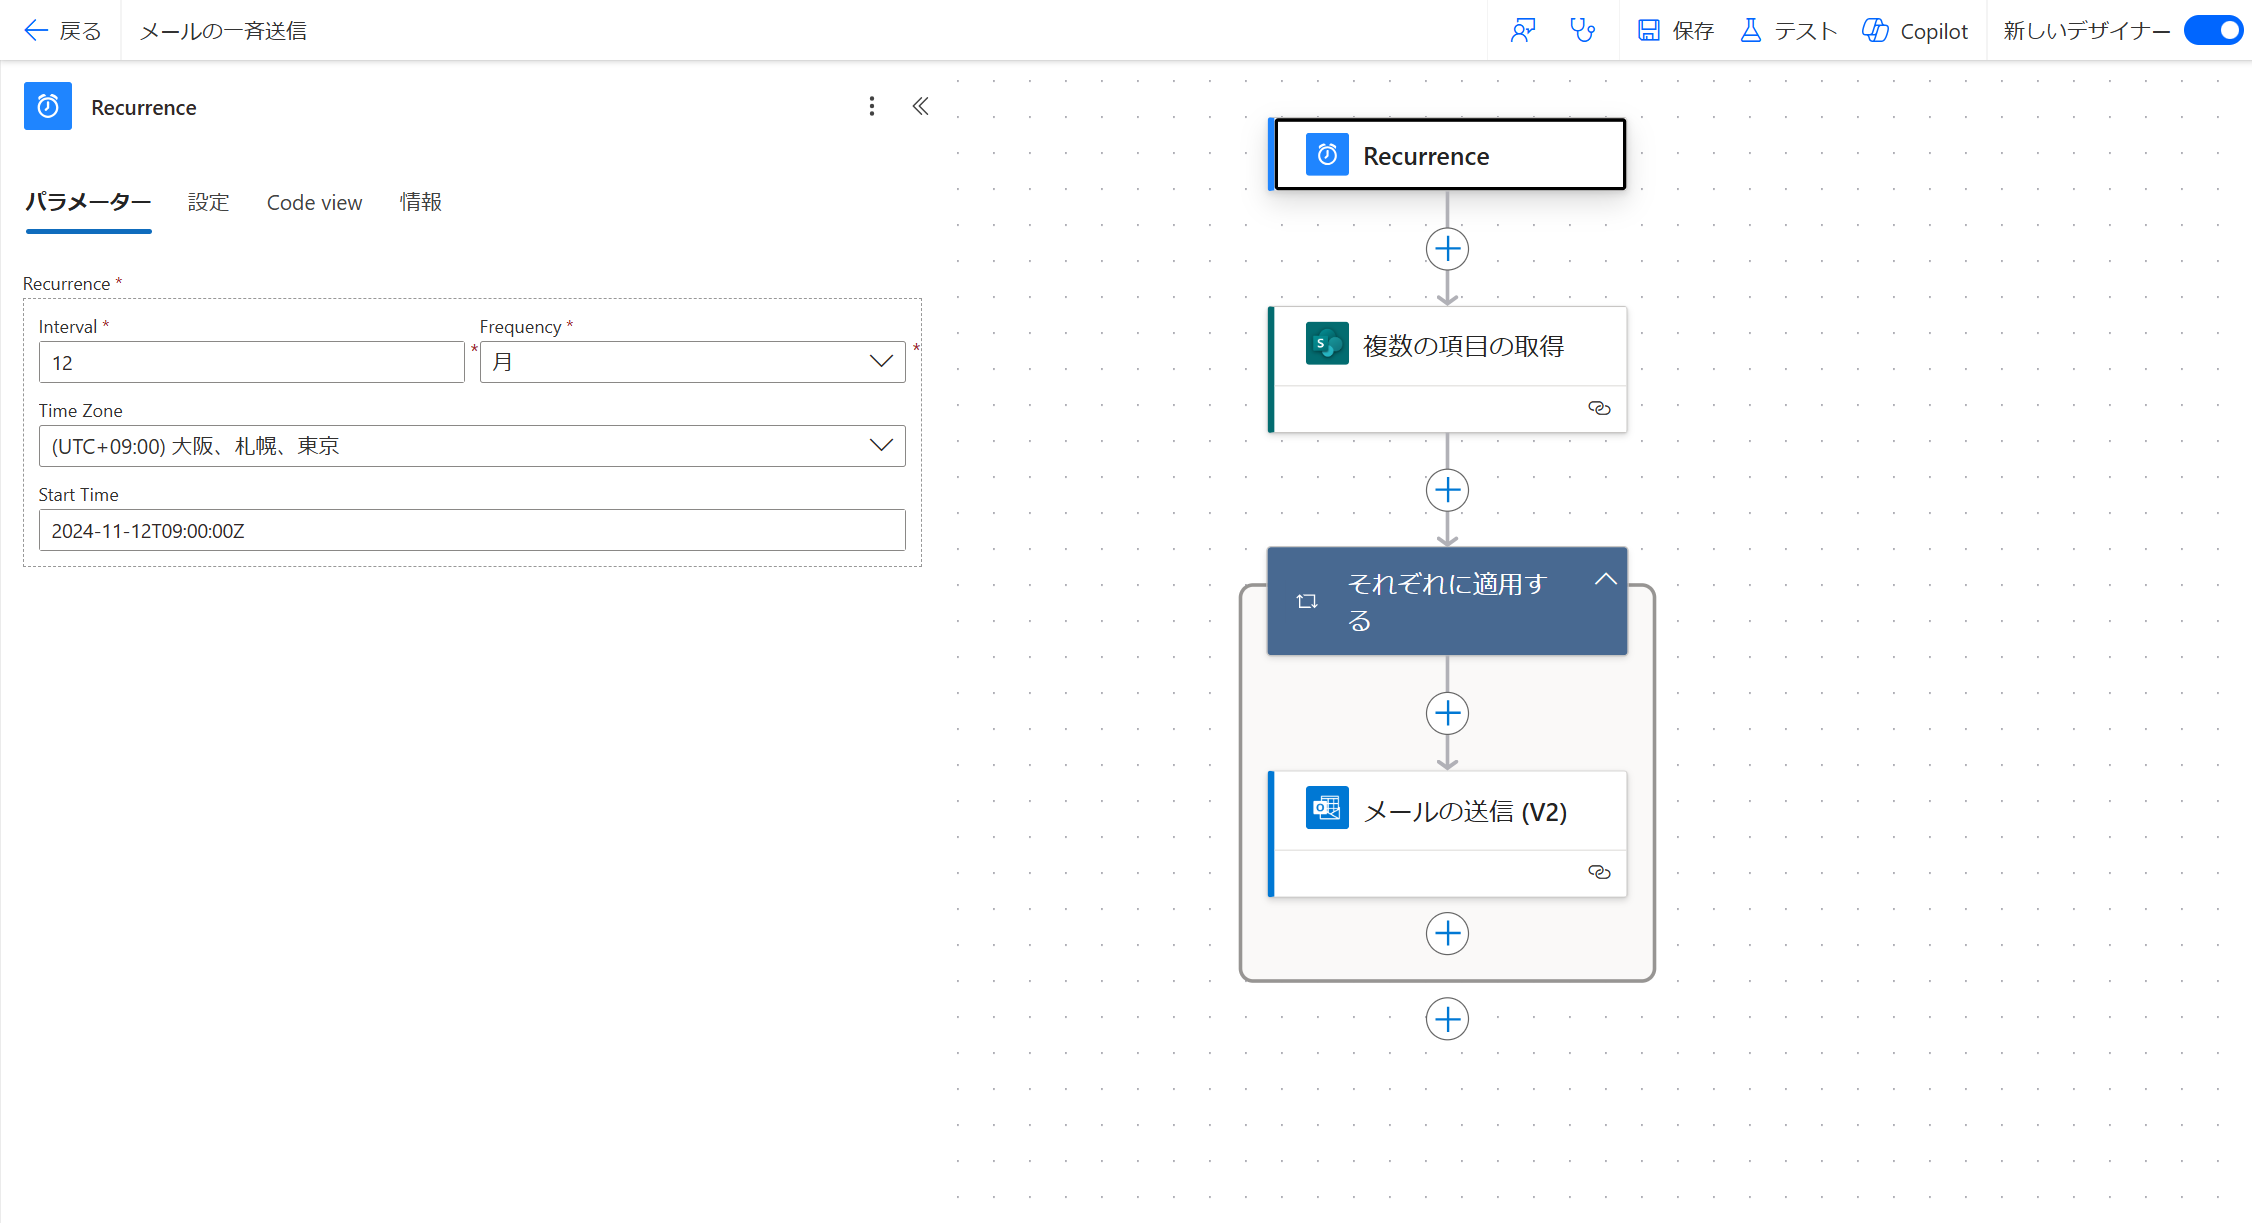This screenshot has height=1223, width=2252.
Task: Click the plus button directly below Recurrence node
Action: (1447, 249)
